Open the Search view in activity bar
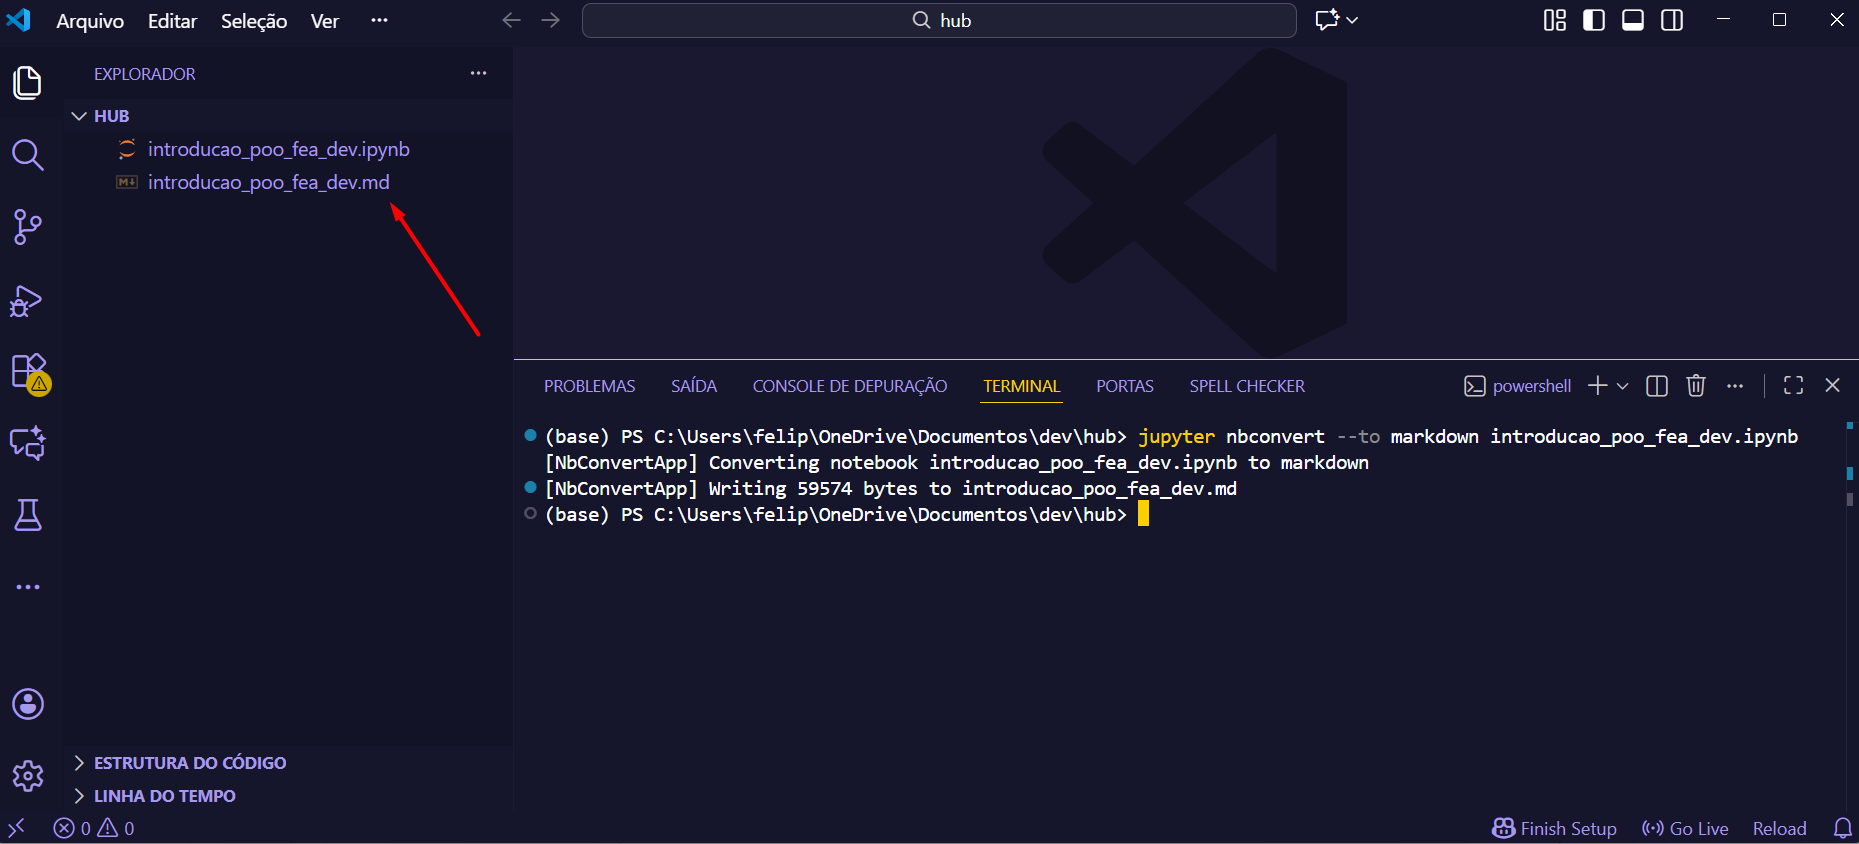 point(27,155)
